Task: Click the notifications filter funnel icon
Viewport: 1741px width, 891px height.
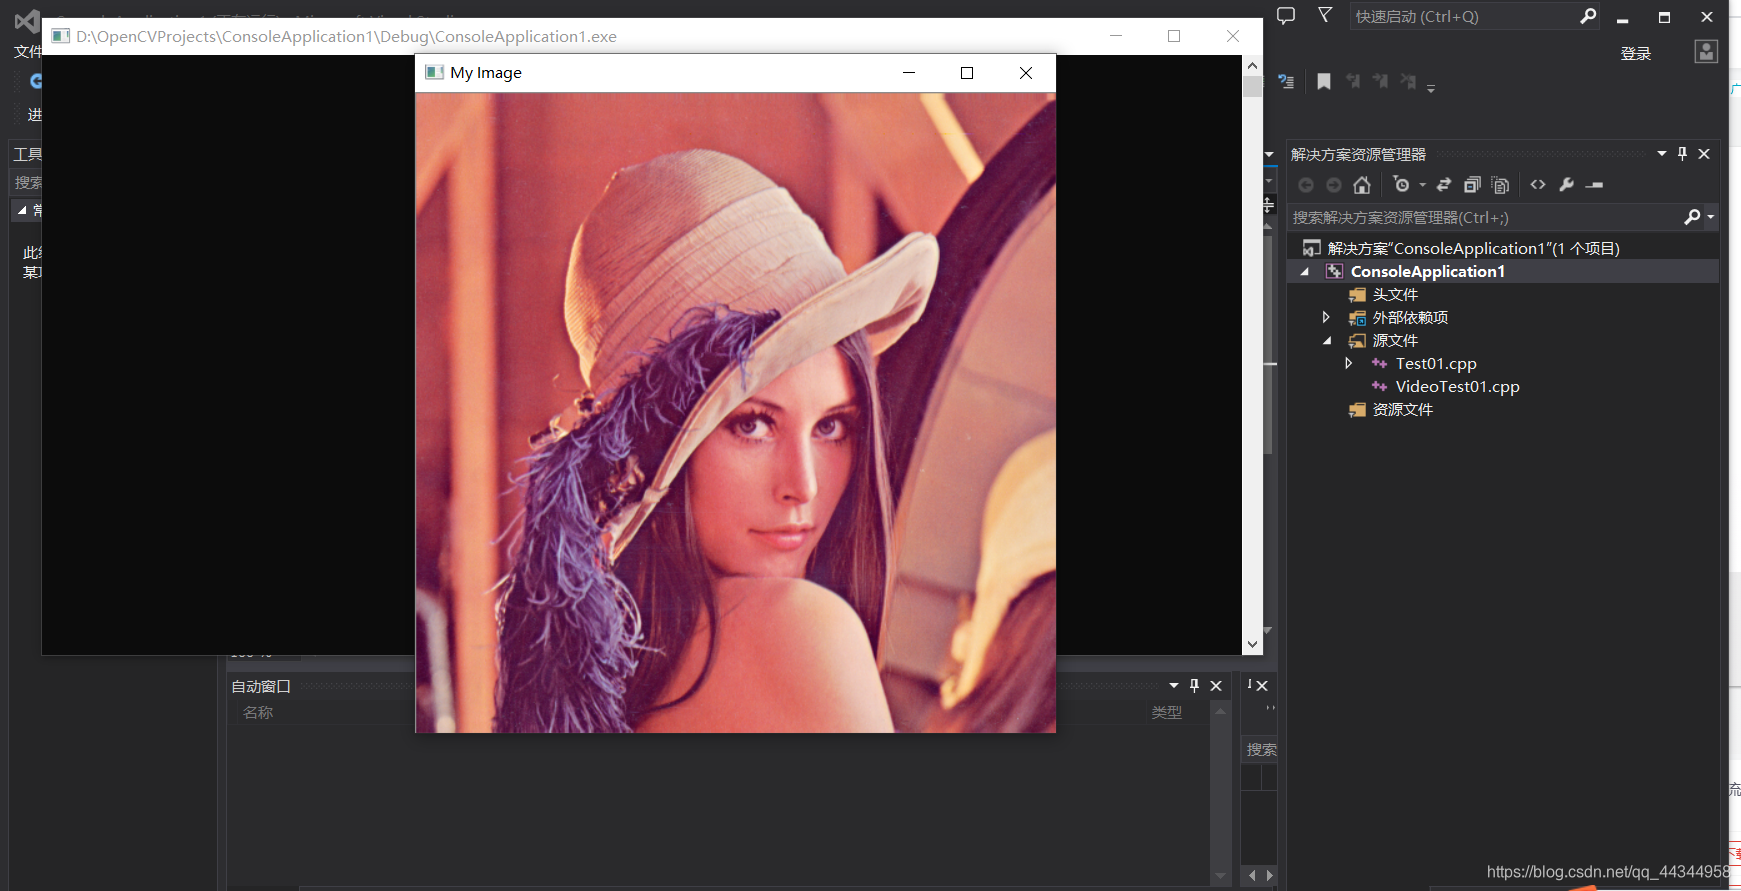Action: [1325, 15]
